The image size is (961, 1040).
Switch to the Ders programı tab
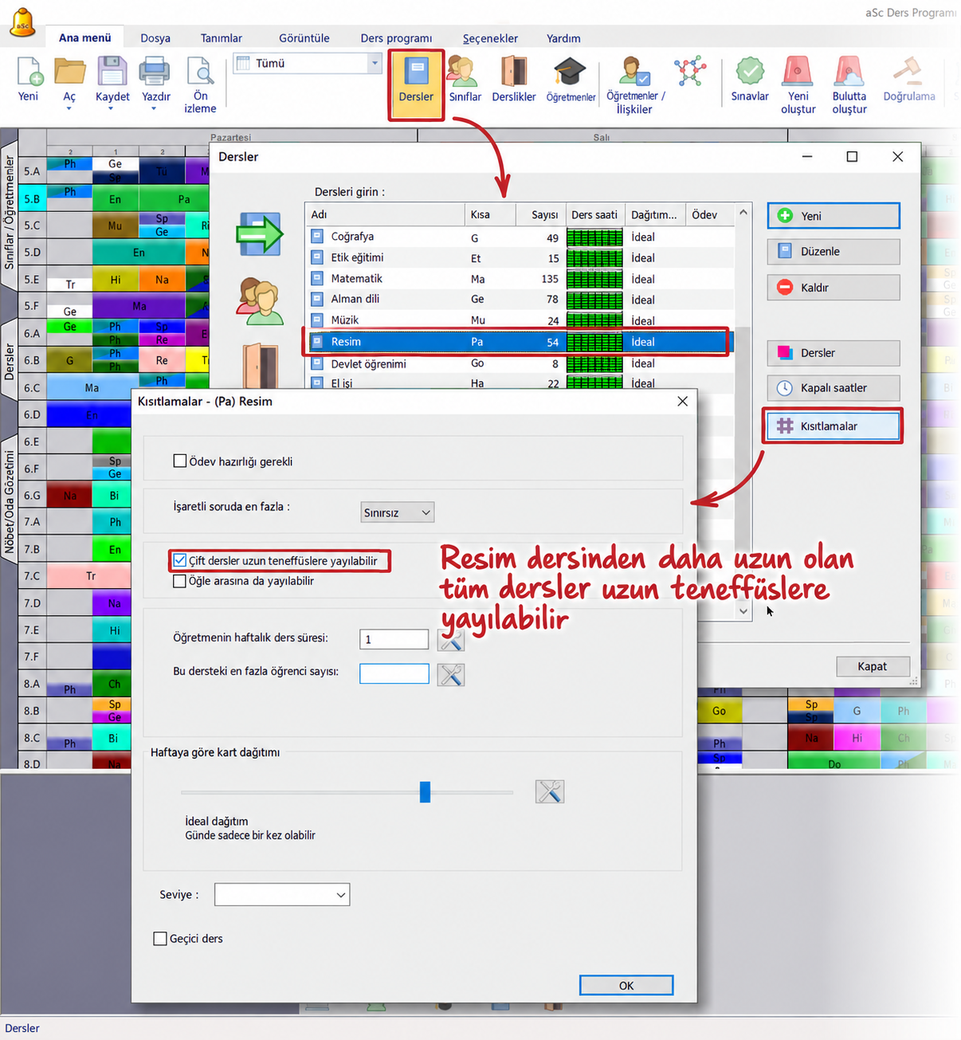396,38
